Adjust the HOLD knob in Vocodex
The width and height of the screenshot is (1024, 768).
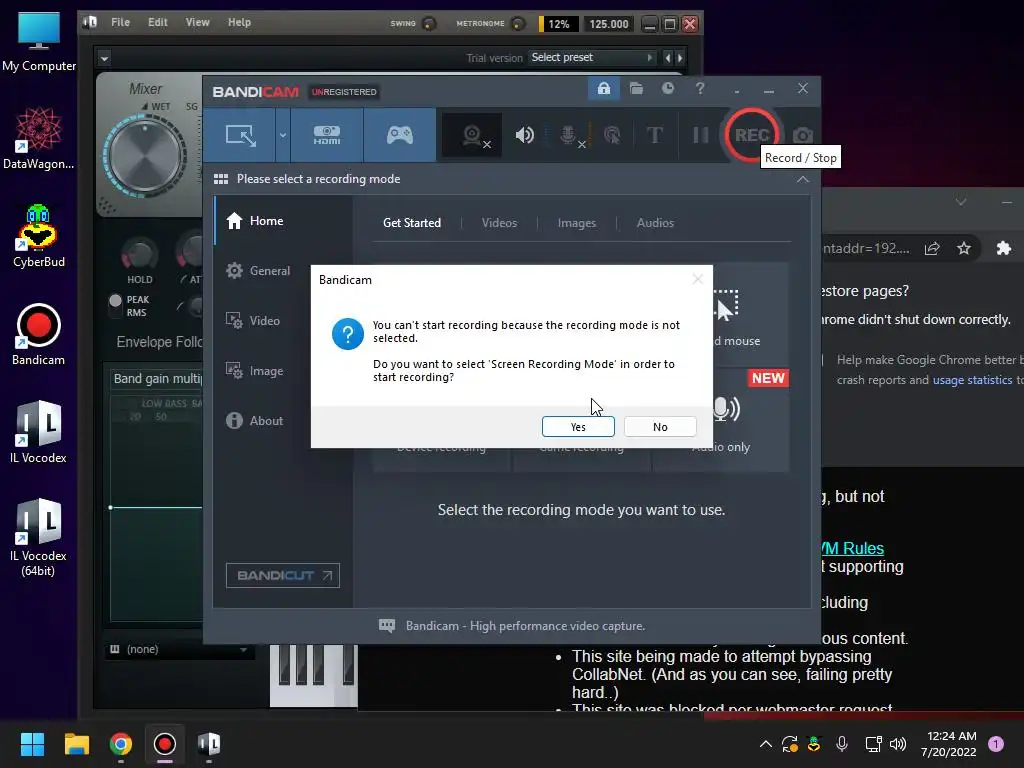point(139,254)
